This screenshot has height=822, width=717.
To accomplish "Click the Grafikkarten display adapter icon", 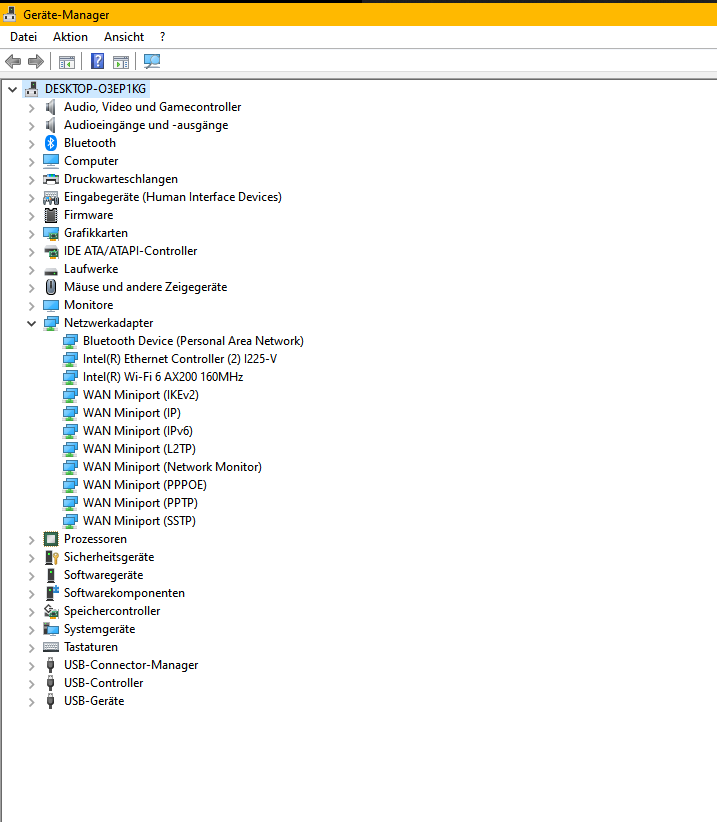I will (51, 233).
